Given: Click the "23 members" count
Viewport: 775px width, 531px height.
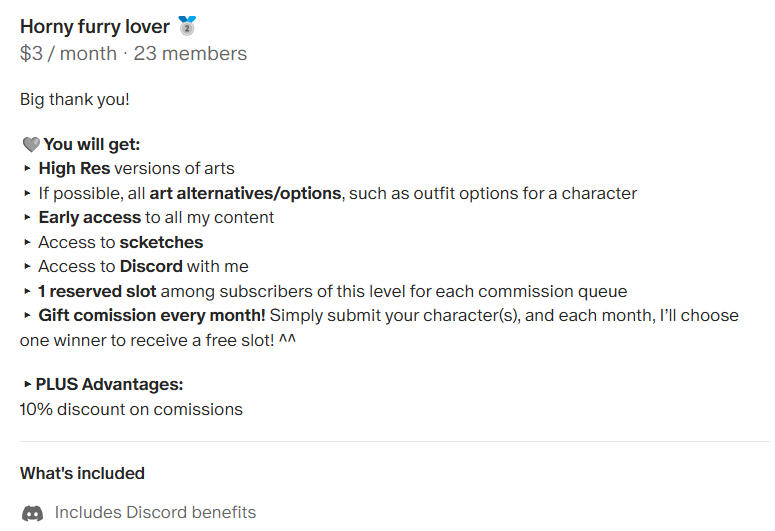Looking at the screenshot, I should point(190,54).
